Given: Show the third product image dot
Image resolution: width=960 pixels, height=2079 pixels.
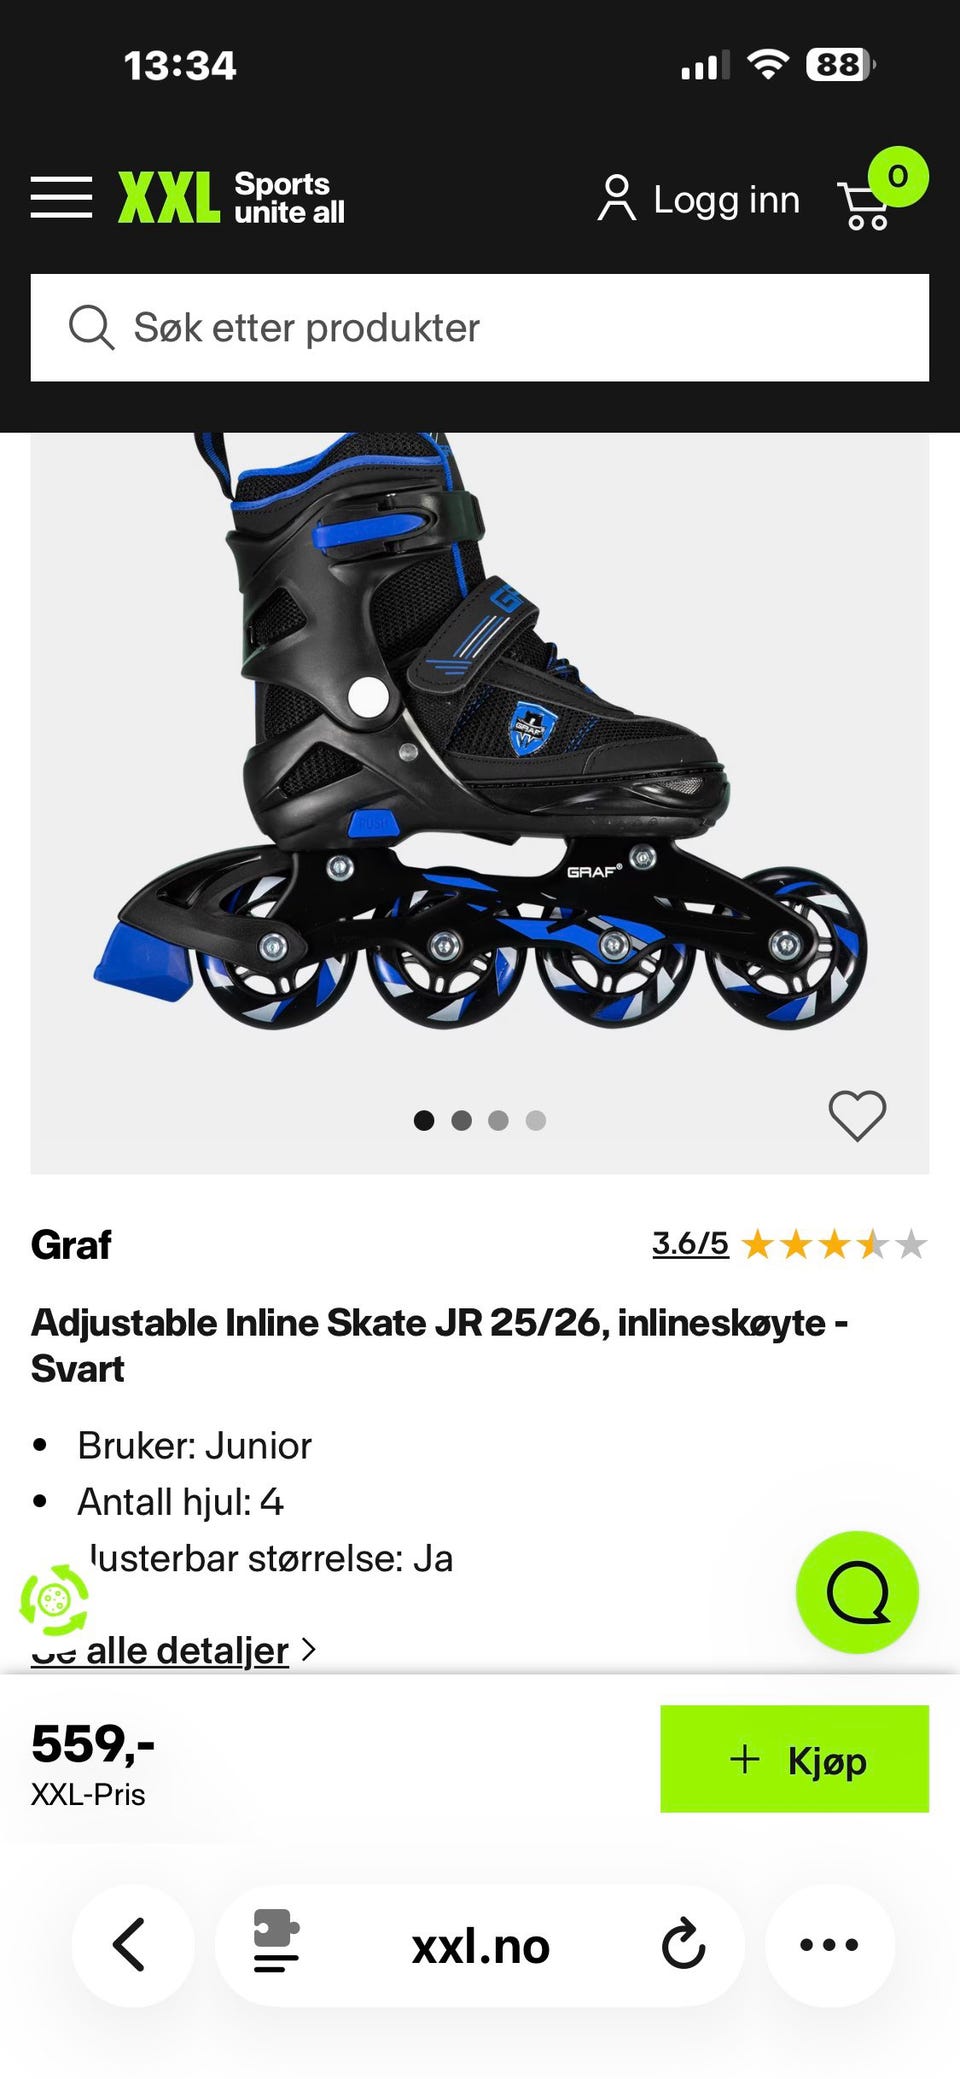Looking at the screenshot, I should 498,1121.
